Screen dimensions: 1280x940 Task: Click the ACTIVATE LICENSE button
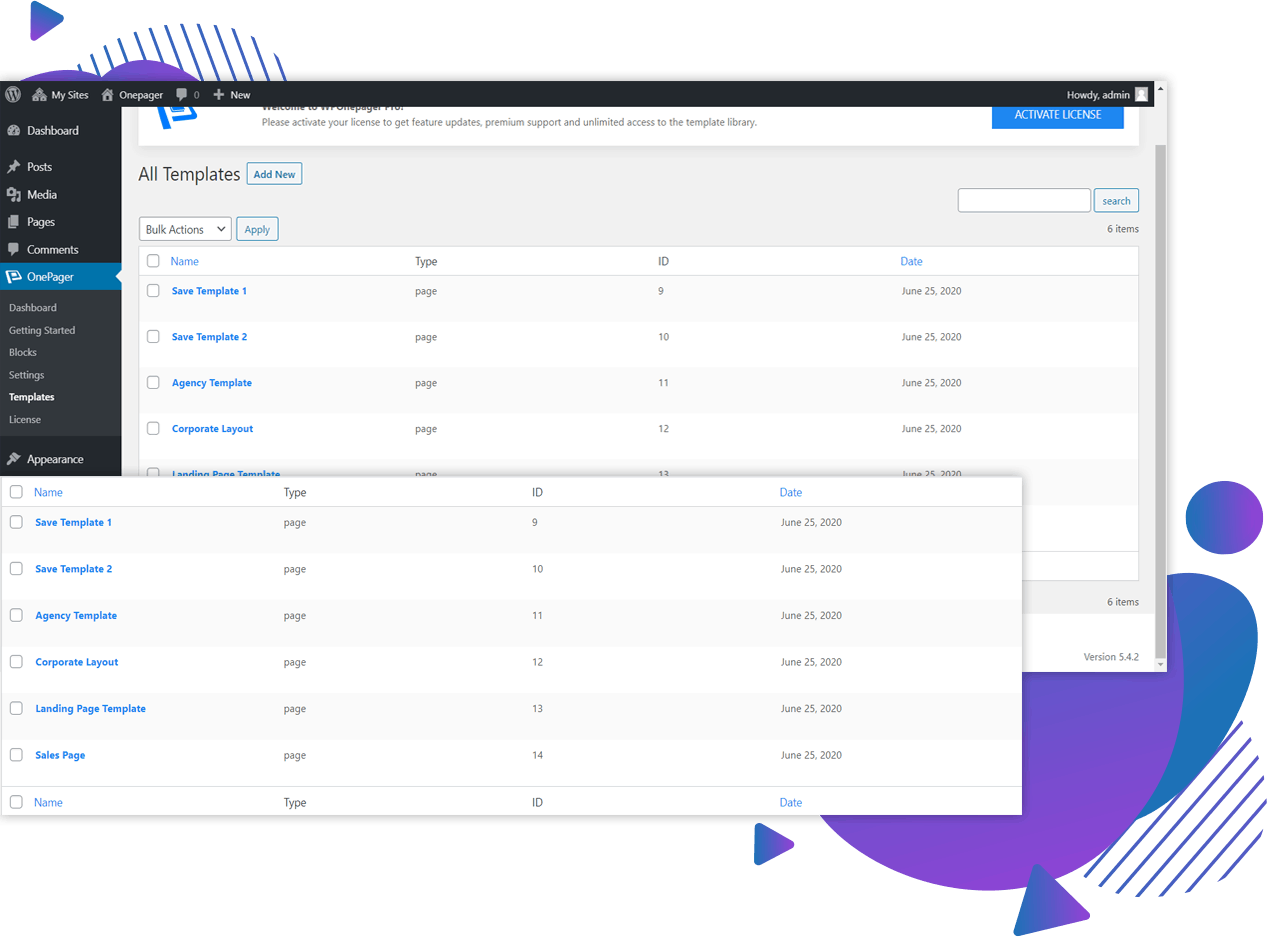coord(1058,115)
